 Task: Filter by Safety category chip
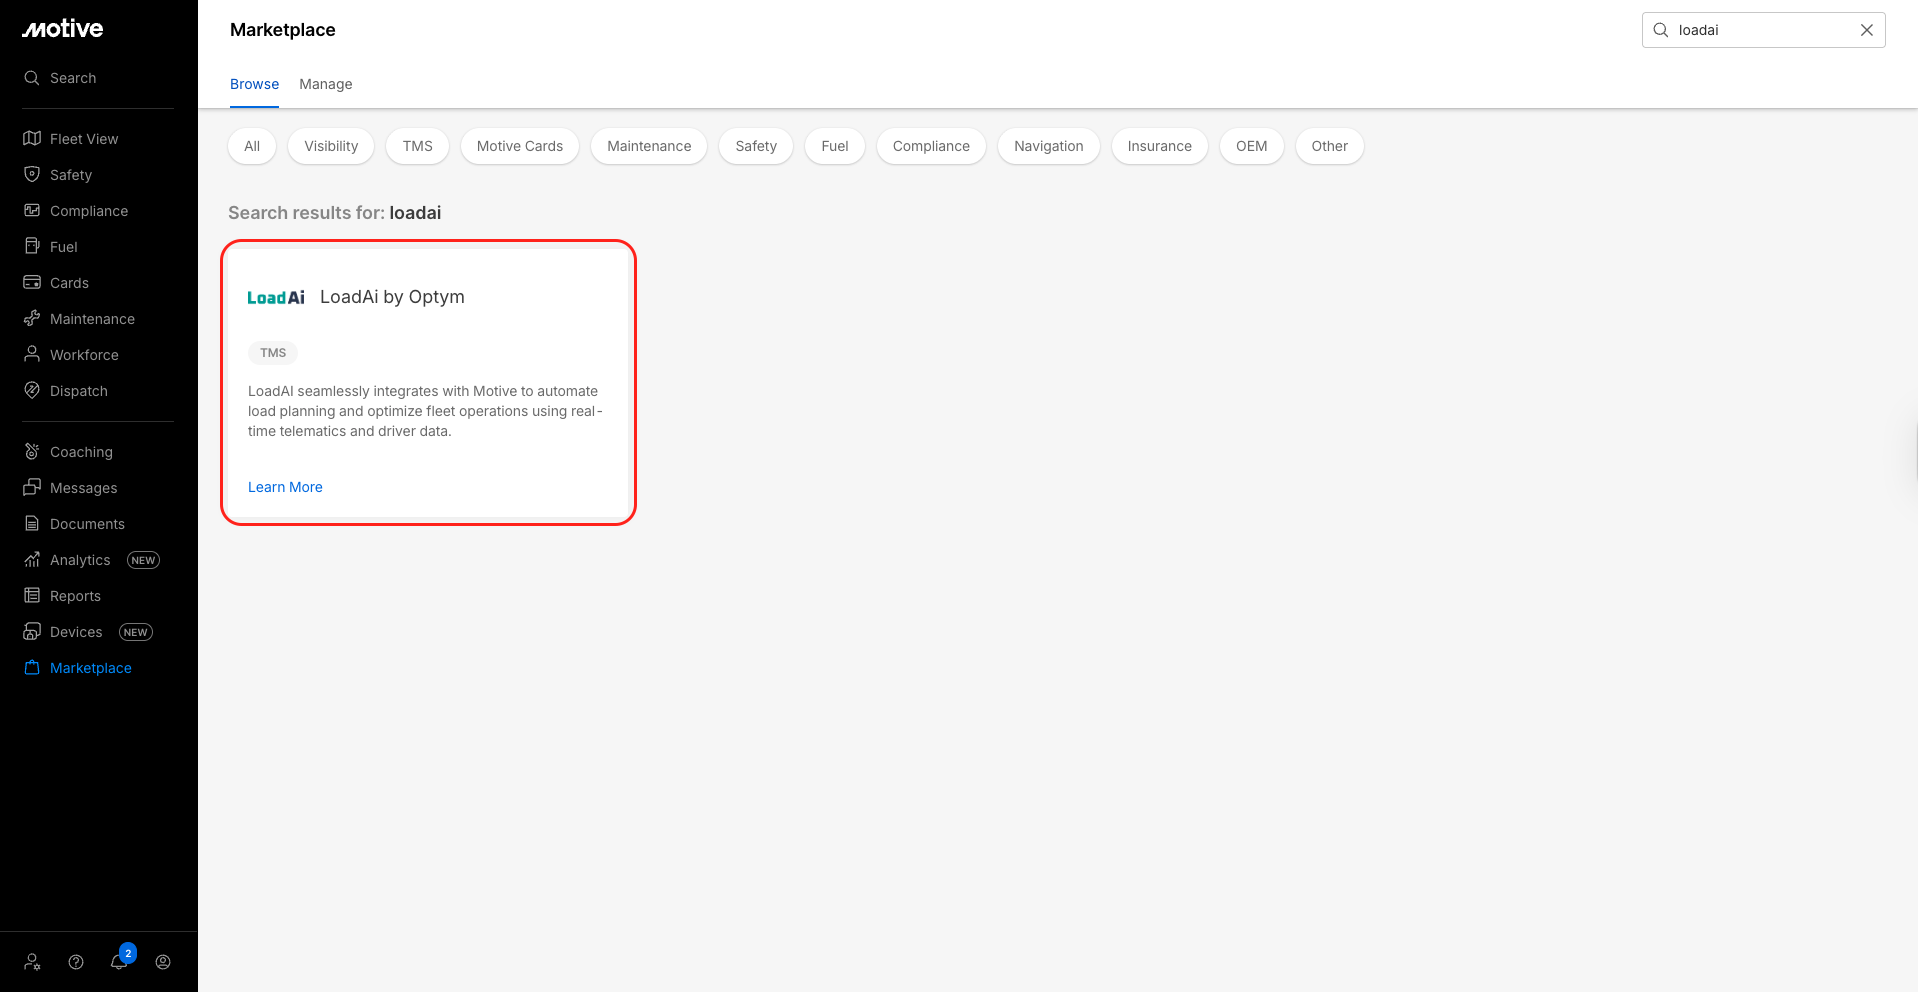click(x=756, y=146)
